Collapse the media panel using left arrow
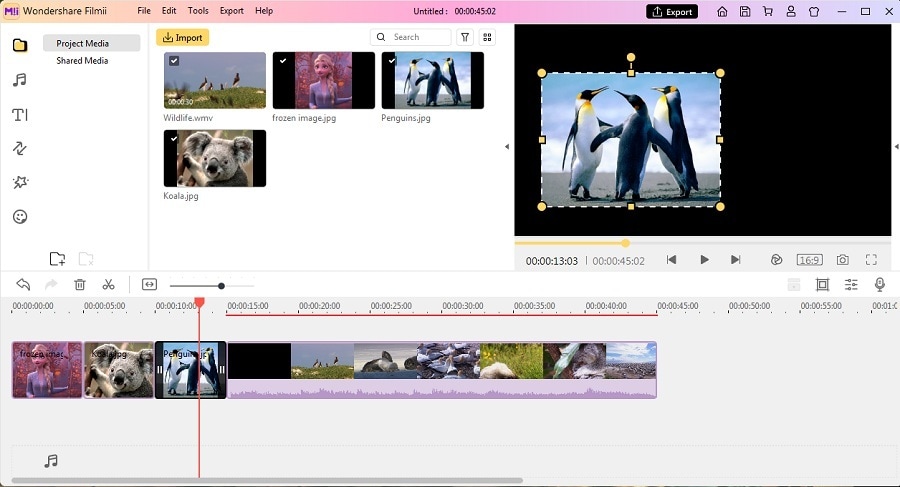 pos(507,147)
